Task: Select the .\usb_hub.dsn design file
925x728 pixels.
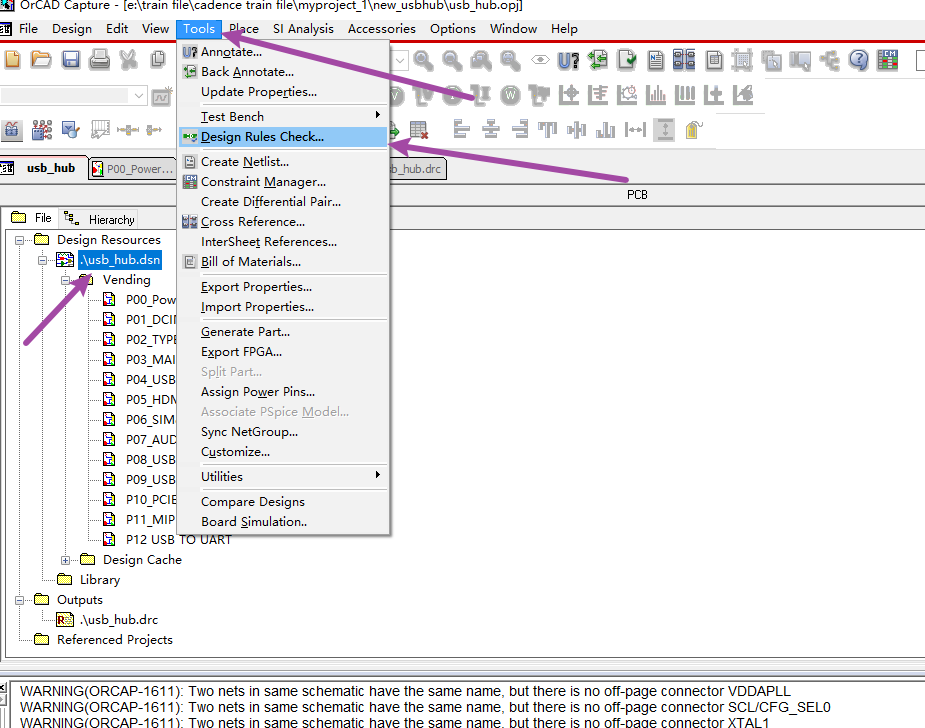Action: pyautogui.click(x=120, y=260)
